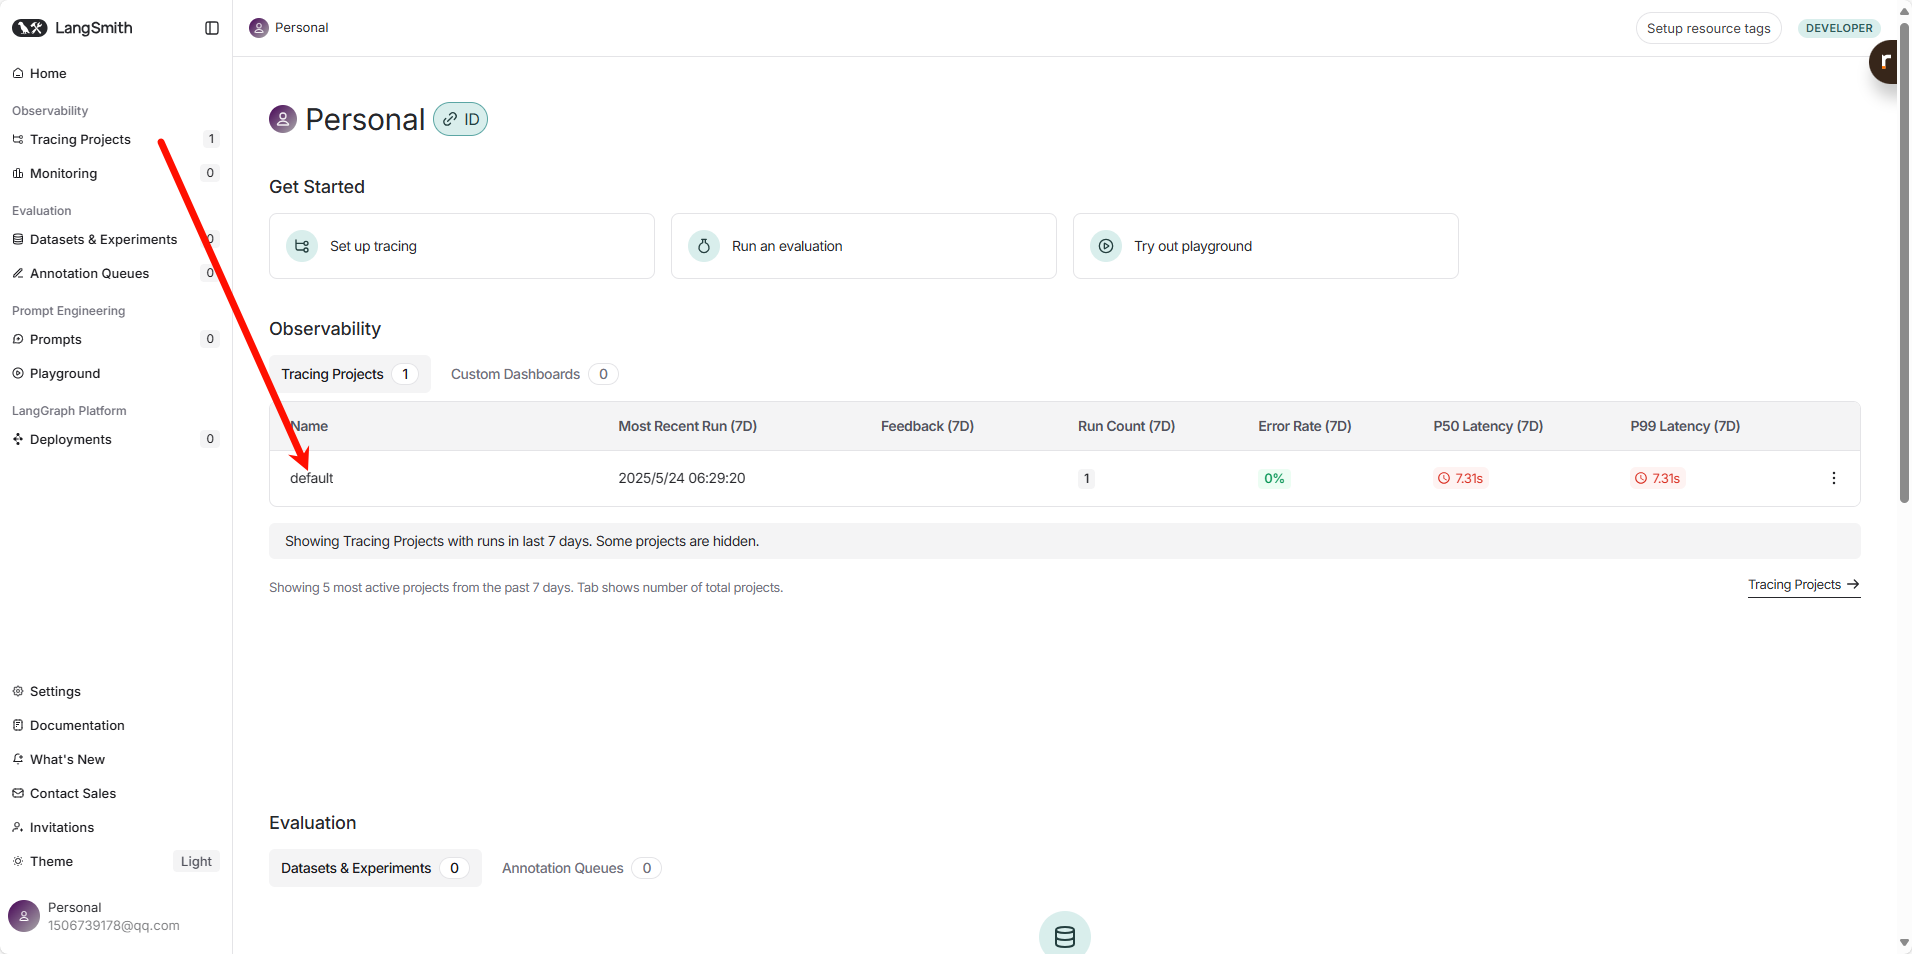Click the Run an evaluation flask icon
This screenshot has height=954, width=1912.
(x=704, y=246)
